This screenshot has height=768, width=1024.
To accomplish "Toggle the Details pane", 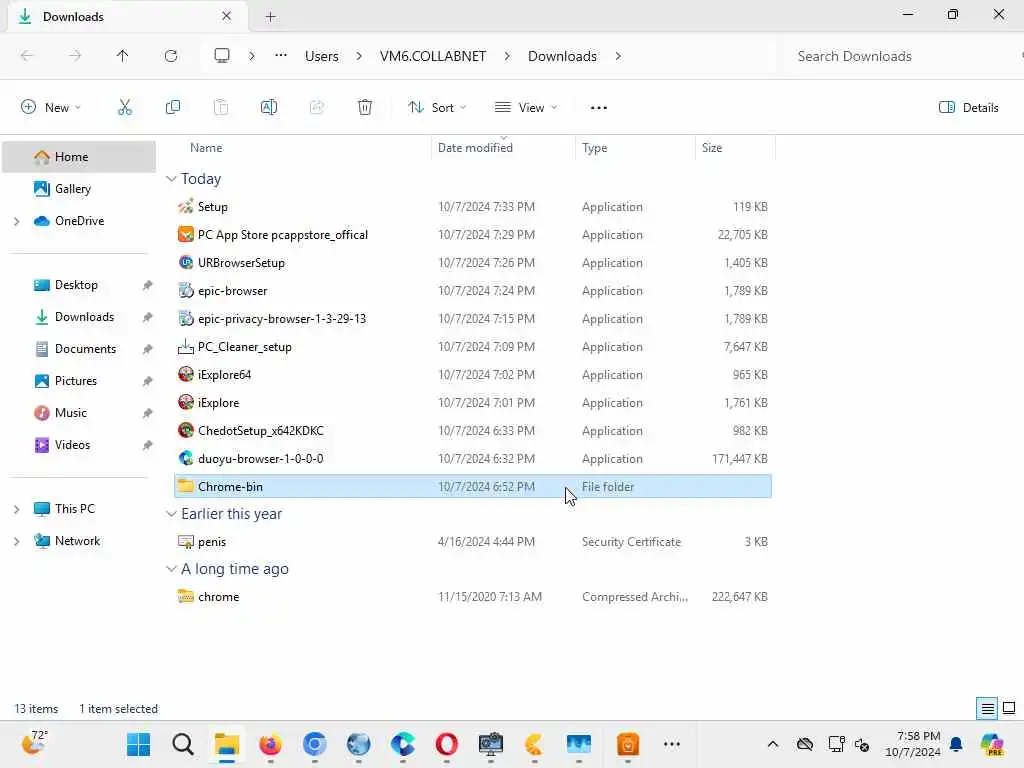I will (968, 108).
